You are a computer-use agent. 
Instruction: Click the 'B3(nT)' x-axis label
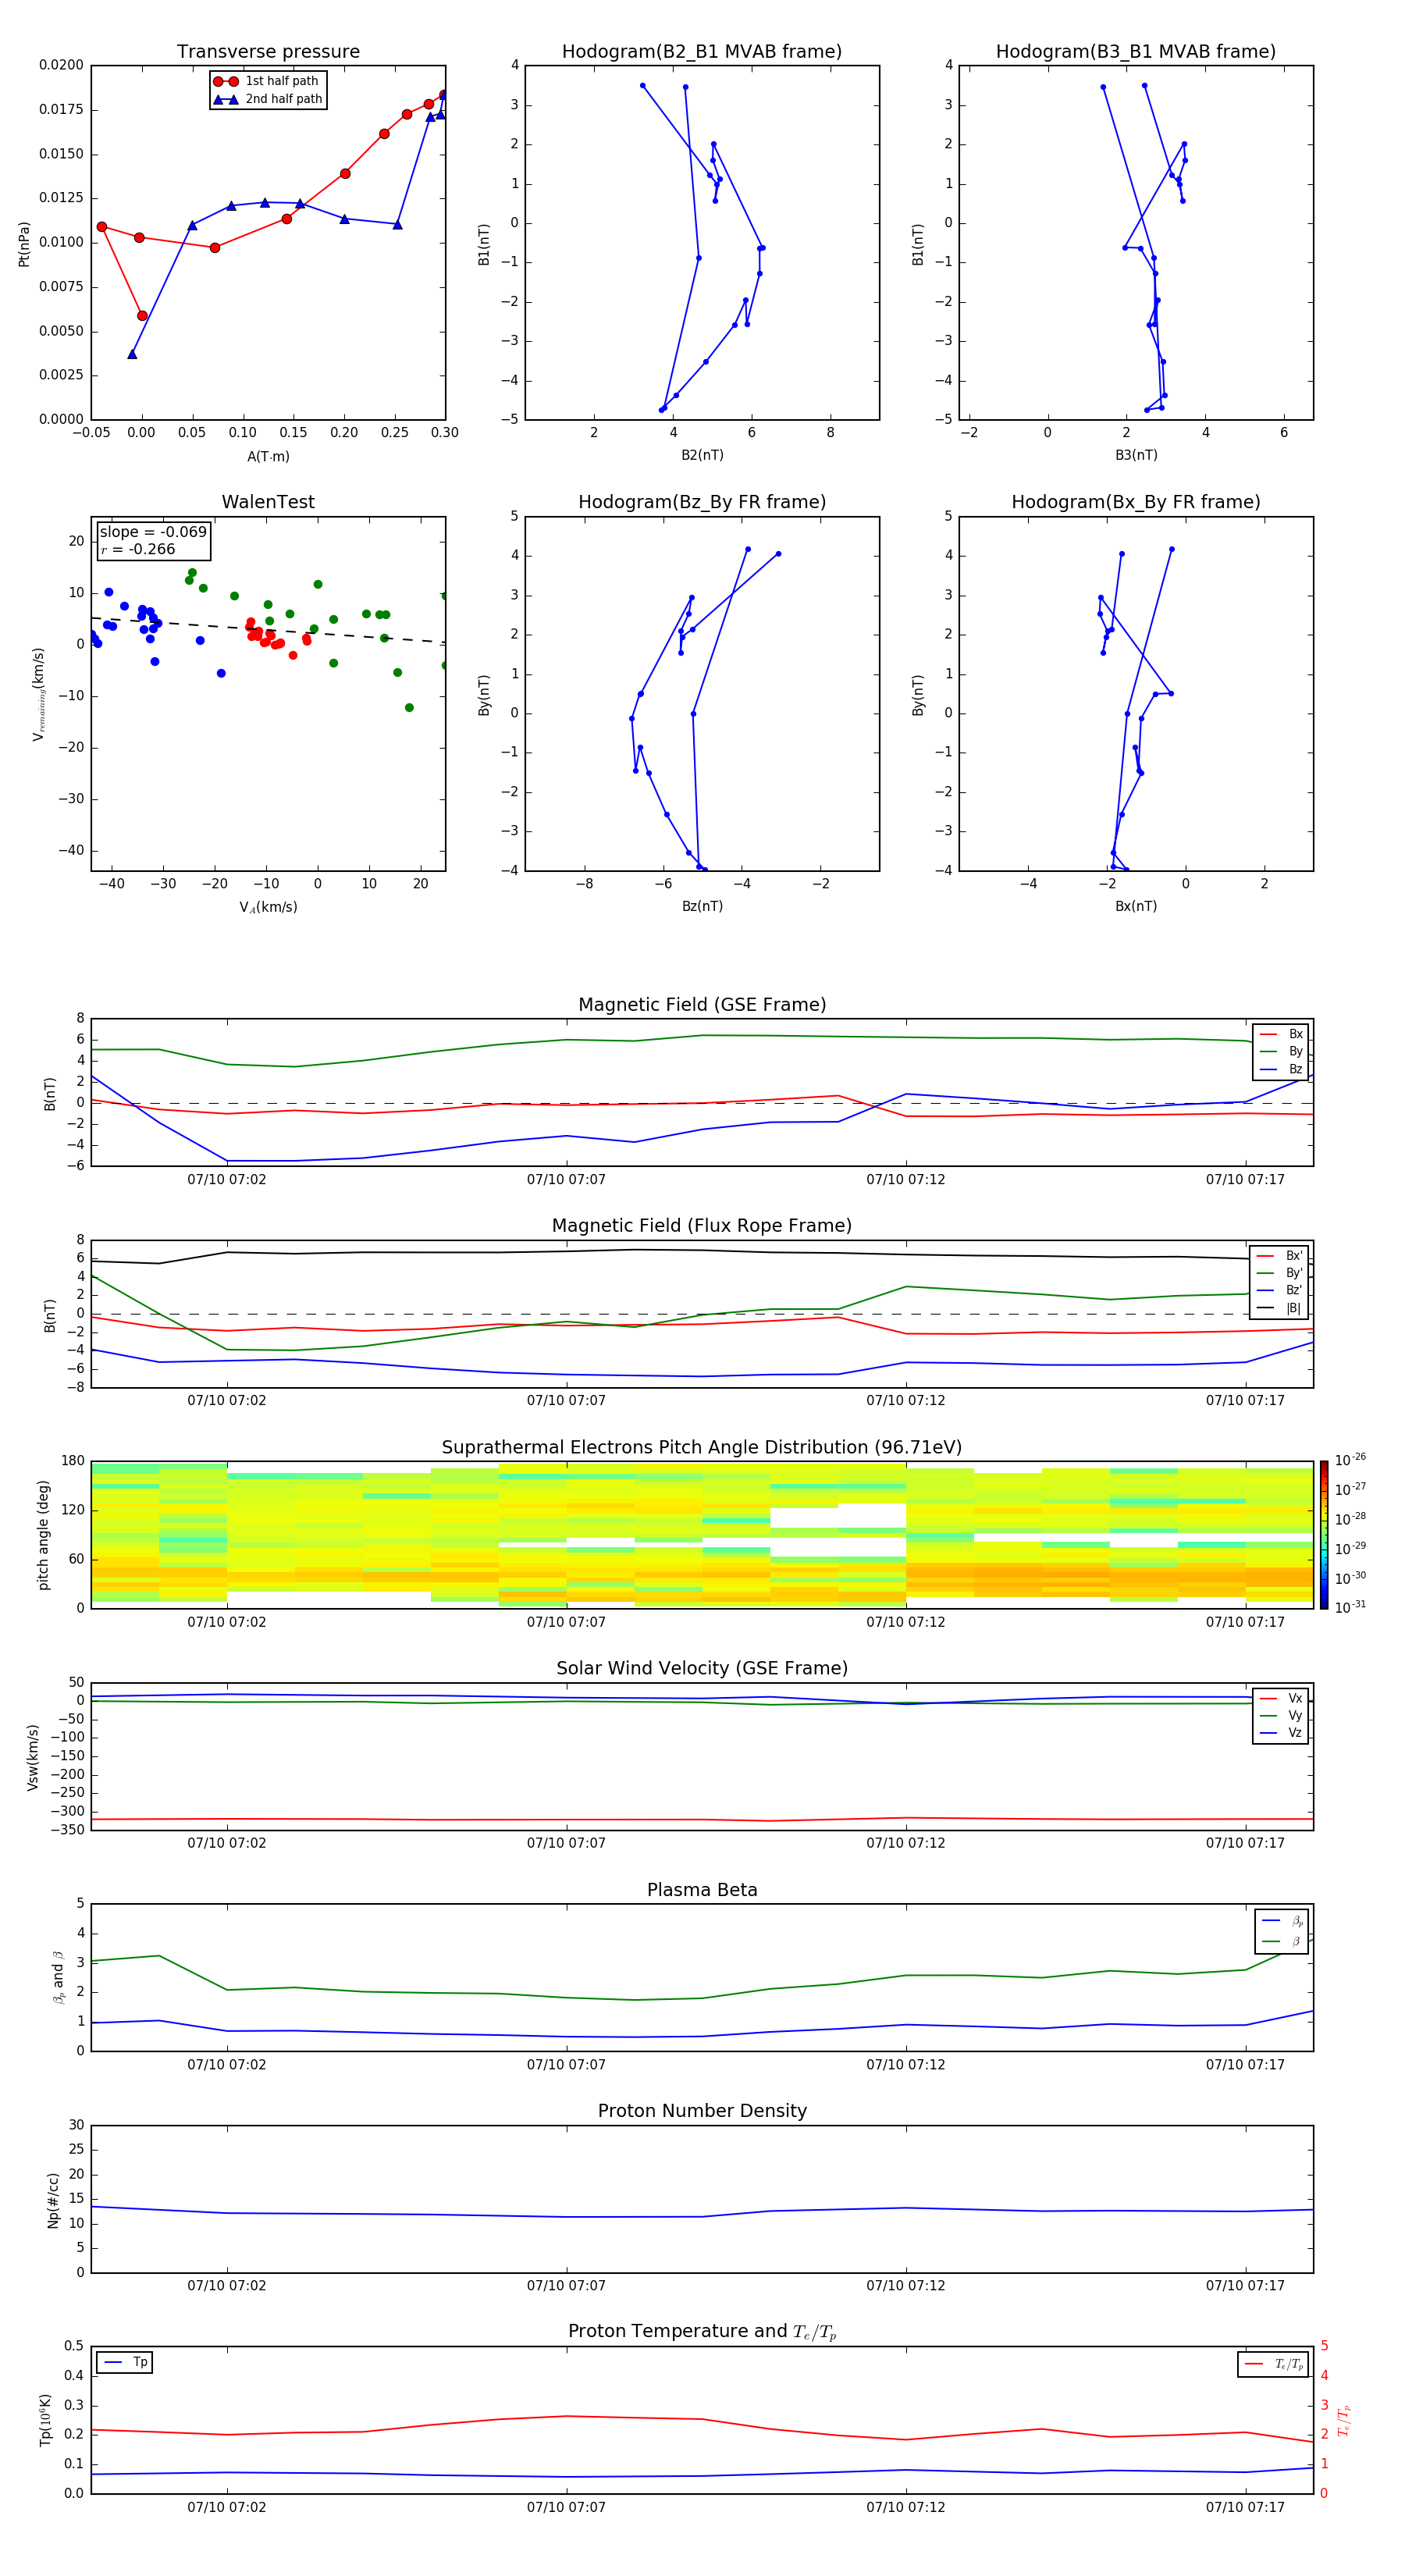click(1136, 455)
